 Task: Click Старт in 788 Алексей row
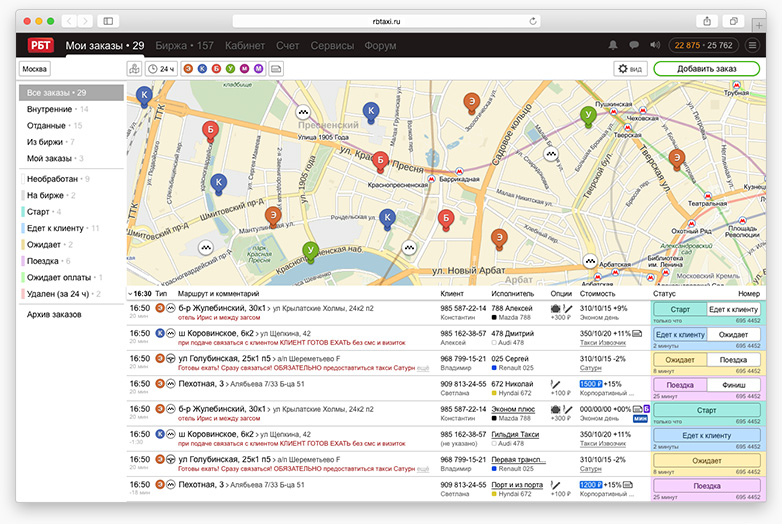679,309
